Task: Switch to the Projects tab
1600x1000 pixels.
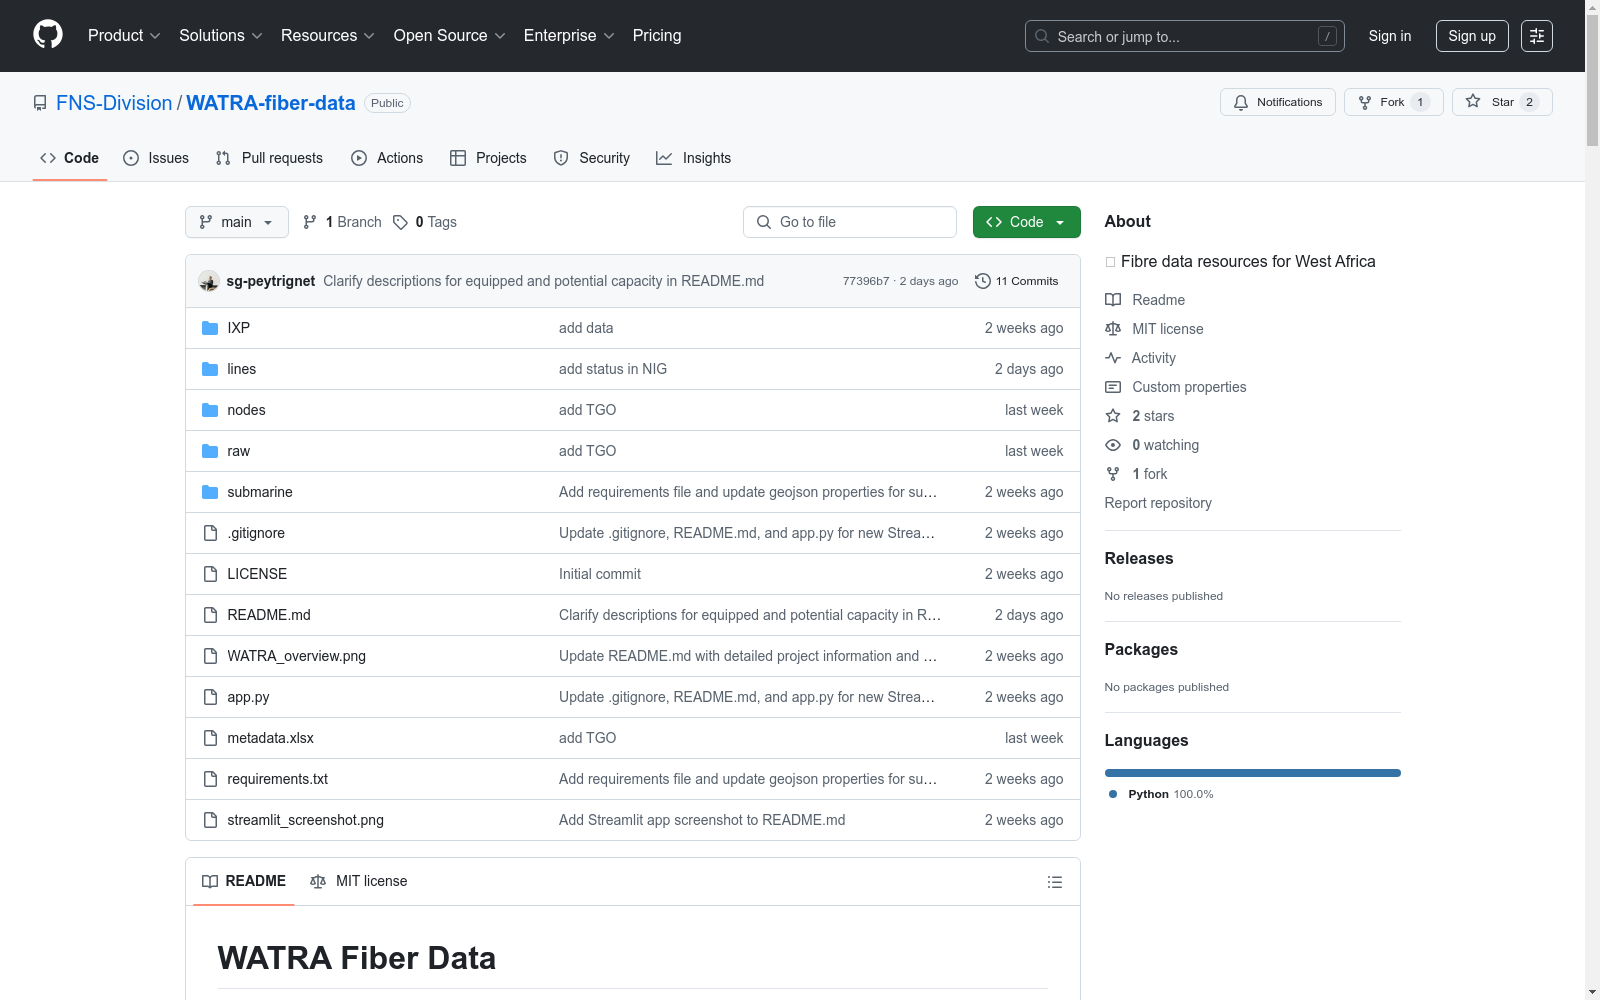Action: pyautogui.click(x=488, y=158)
